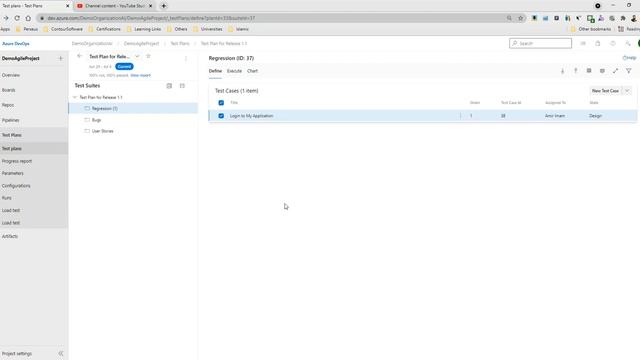
Task: Star the Test Plan for Release as favorite
Action: point(149,56)
